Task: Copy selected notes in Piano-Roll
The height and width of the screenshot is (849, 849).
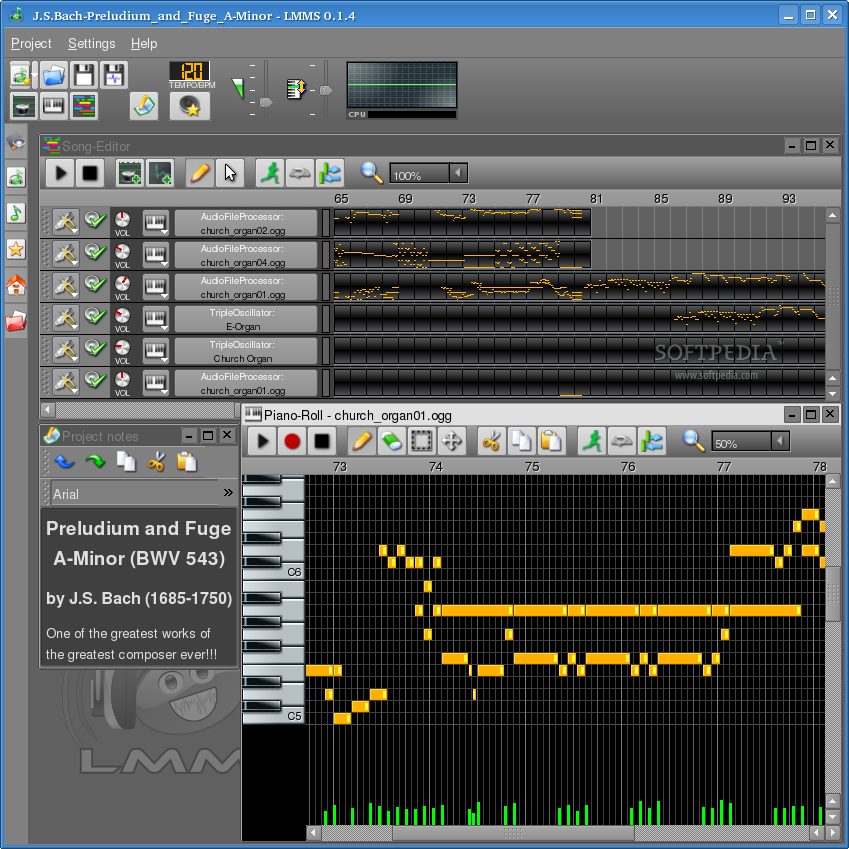Action: pyautogui.click(x=521, y=441)
